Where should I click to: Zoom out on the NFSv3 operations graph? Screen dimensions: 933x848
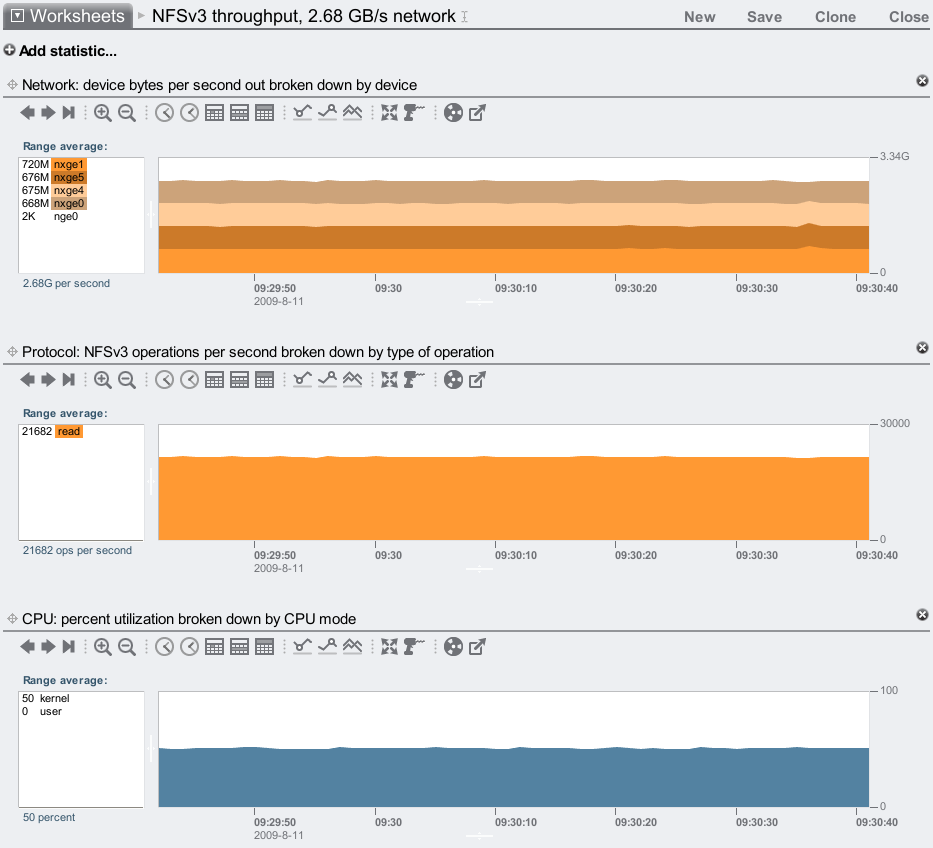click(x=127, y=380)
